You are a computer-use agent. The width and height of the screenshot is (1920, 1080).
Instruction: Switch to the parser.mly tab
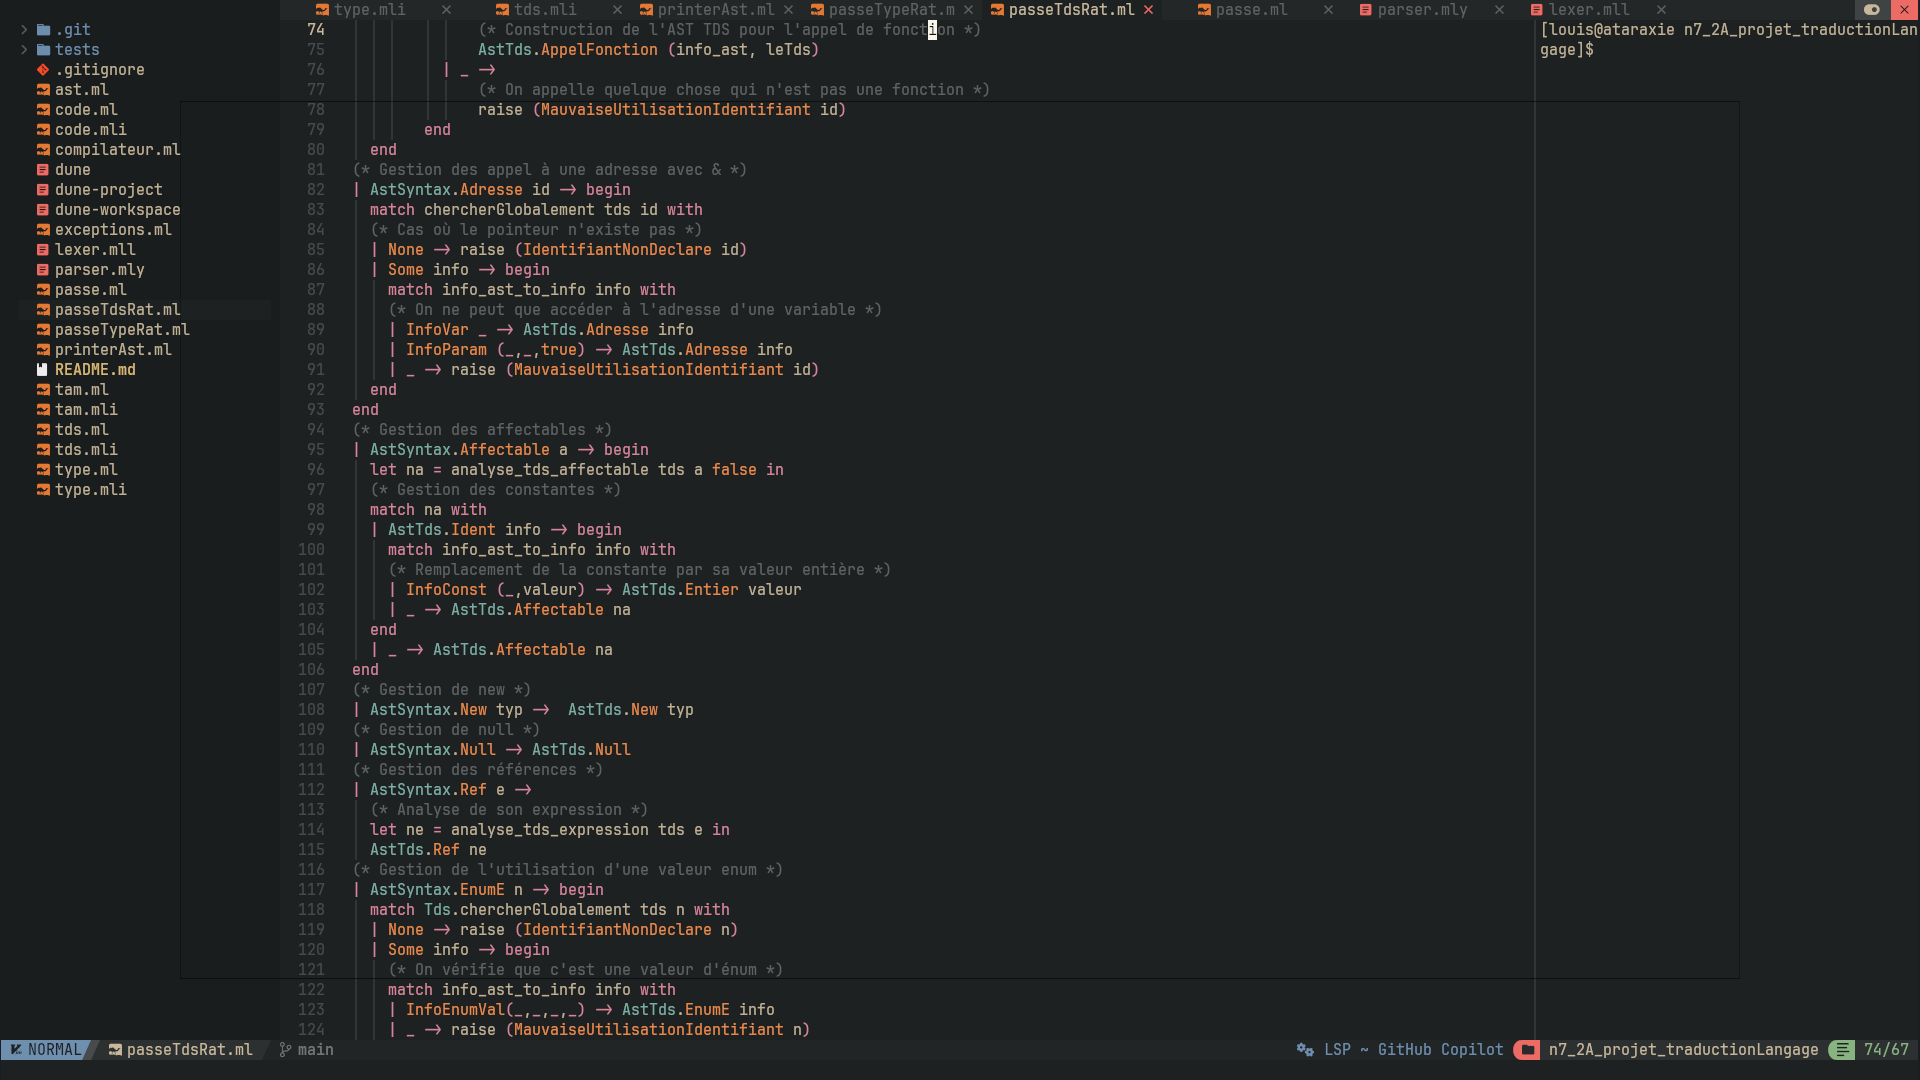click(1421, 10)
